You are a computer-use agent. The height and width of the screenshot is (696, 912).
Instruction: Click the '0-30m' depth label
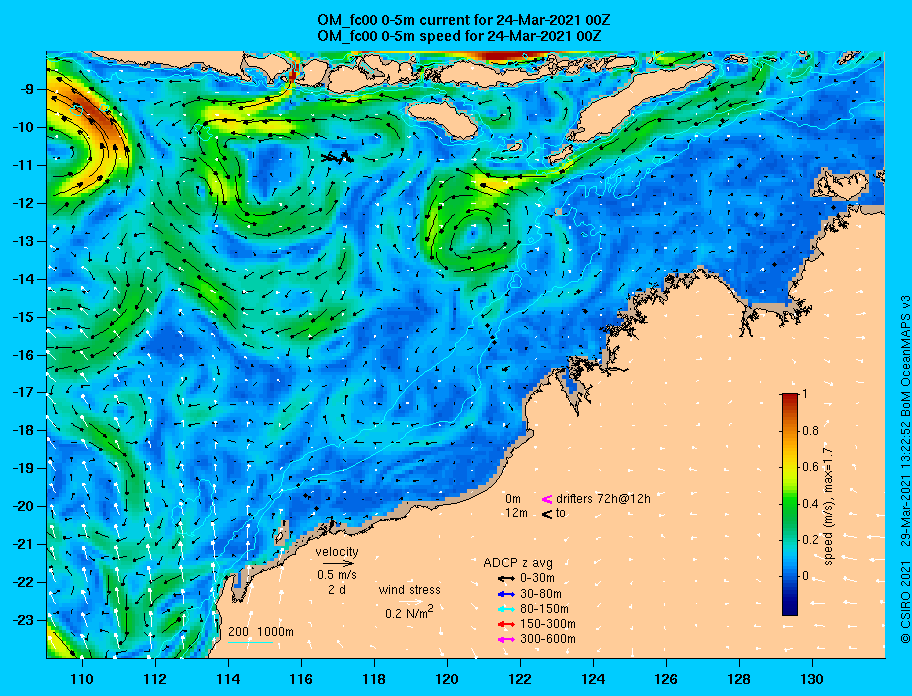pos(537,579)
